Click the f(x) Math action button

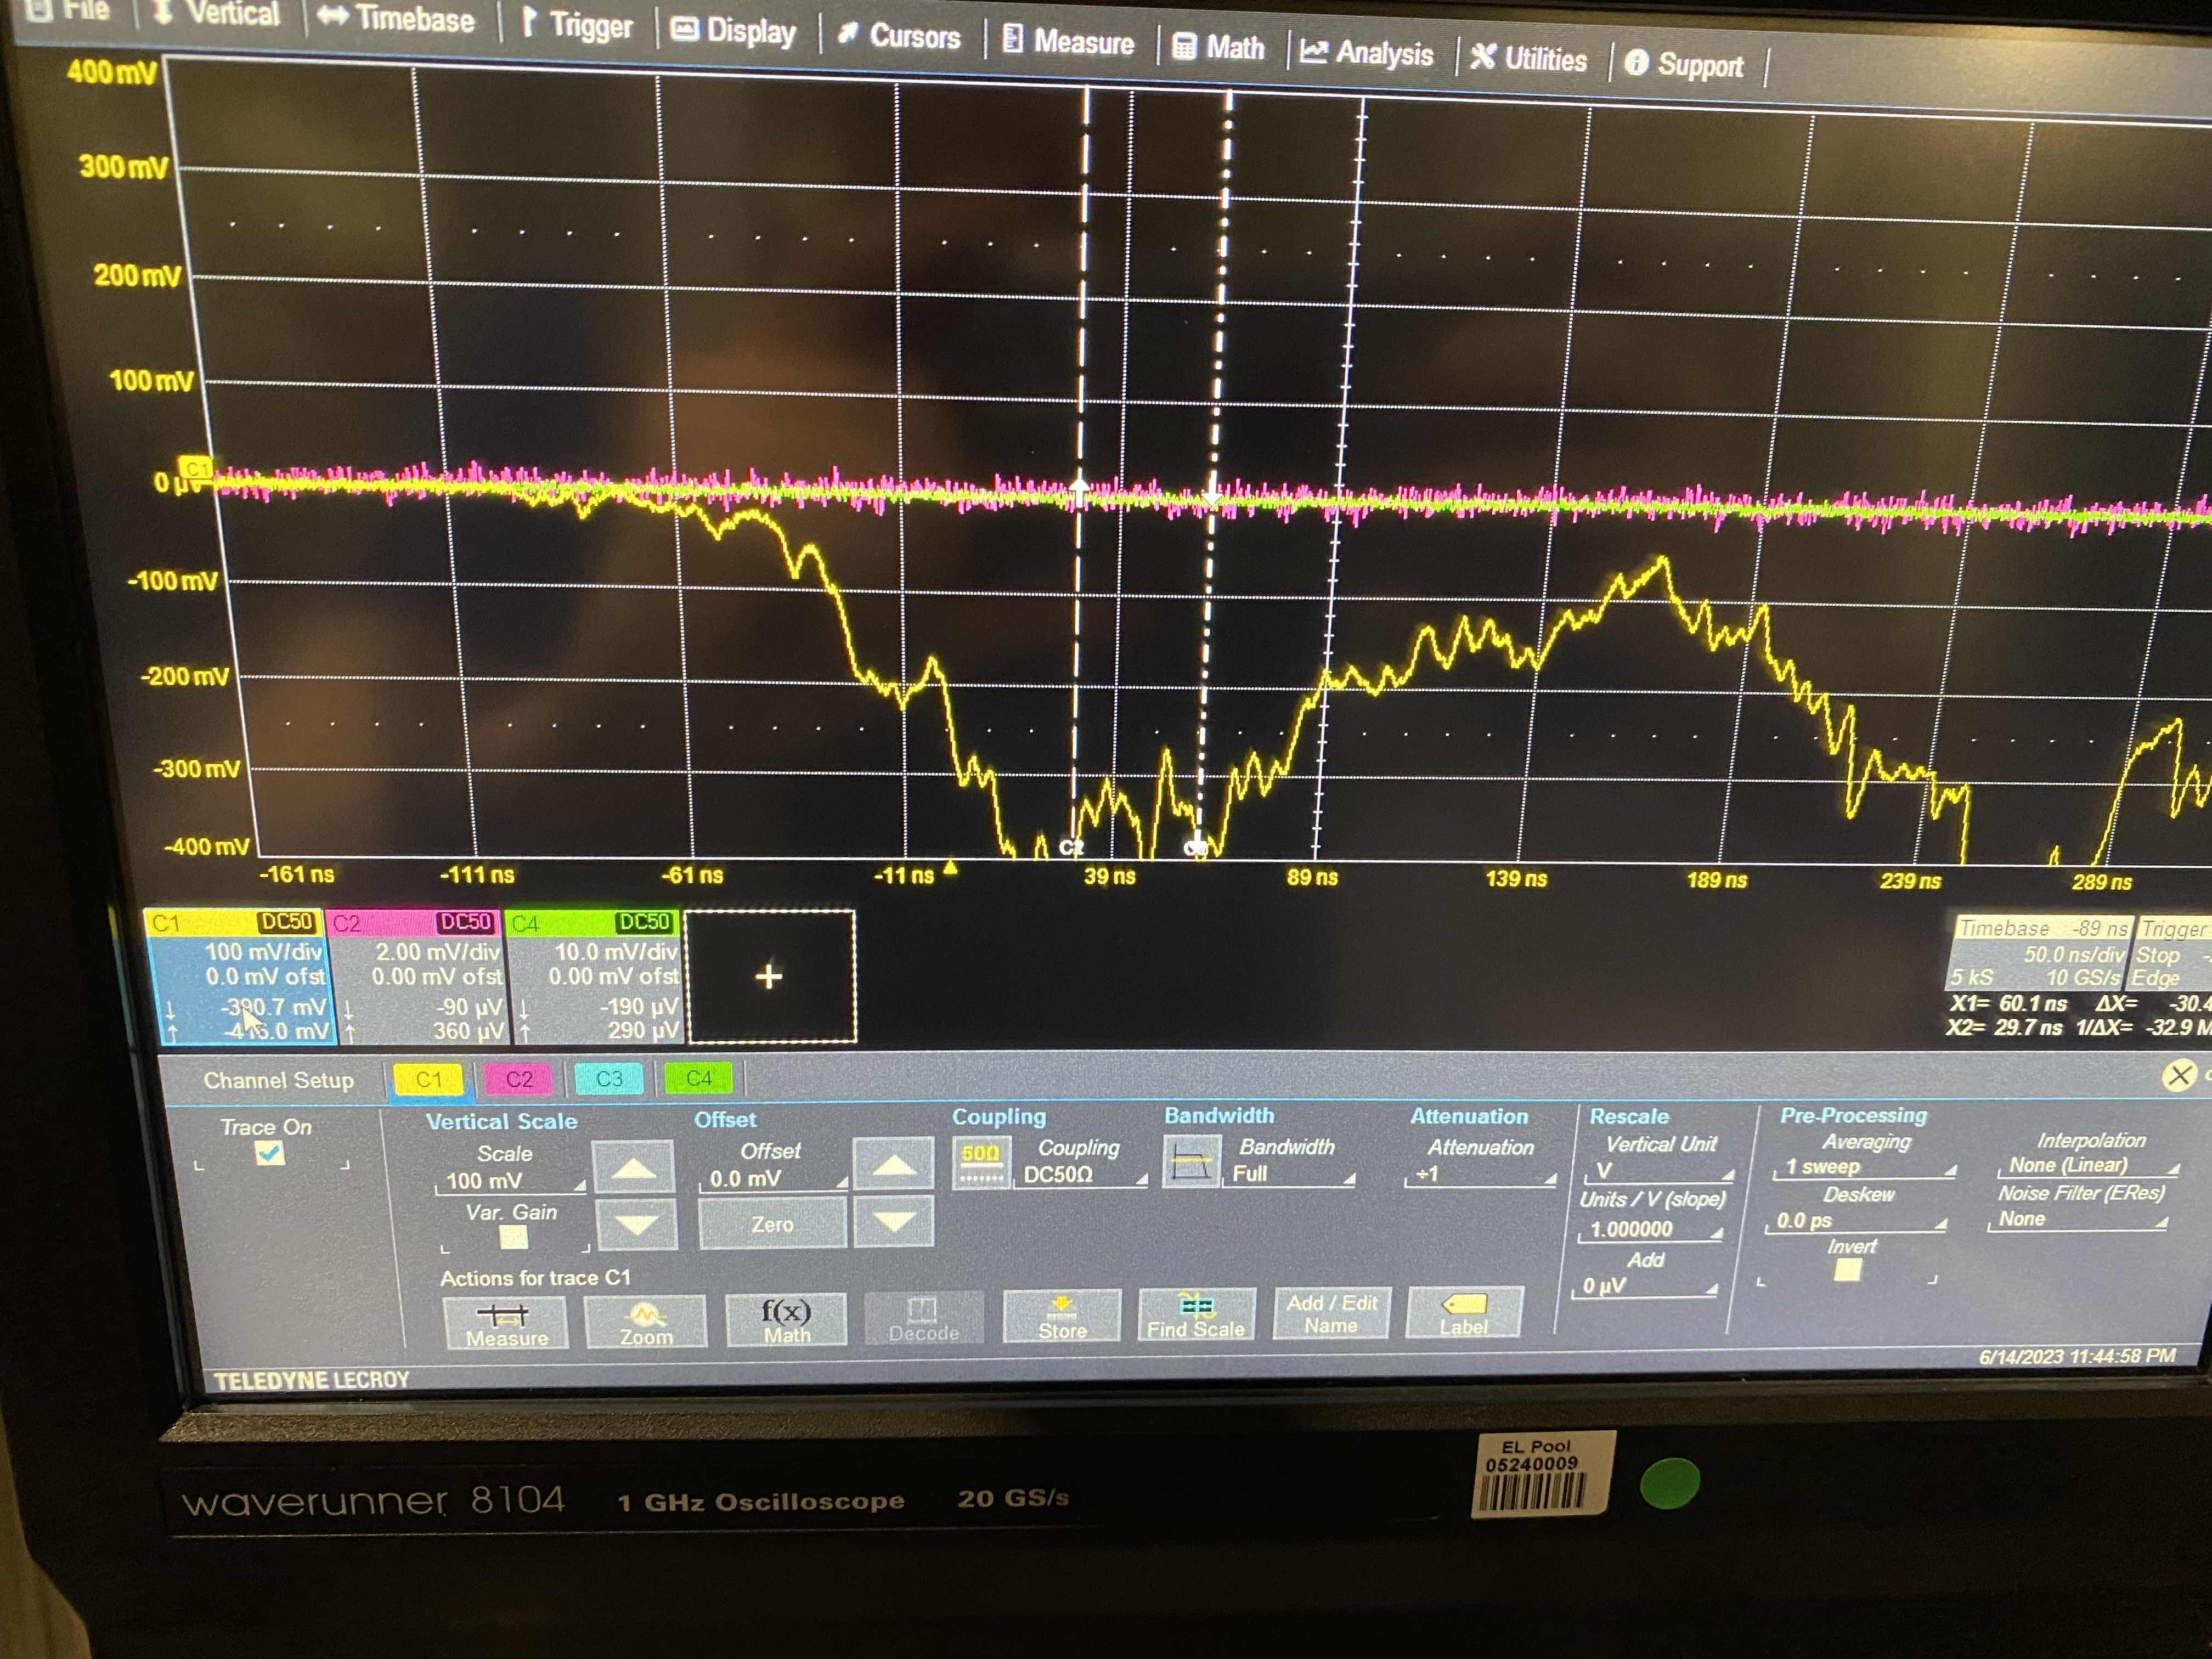point(786,1320)
